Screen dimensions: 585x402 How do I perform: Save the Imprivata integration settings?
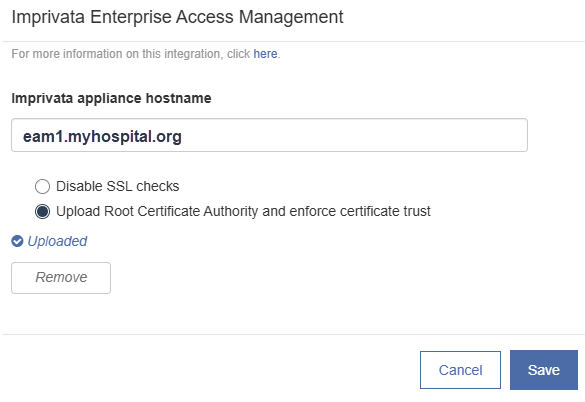[x=544, y=370]
